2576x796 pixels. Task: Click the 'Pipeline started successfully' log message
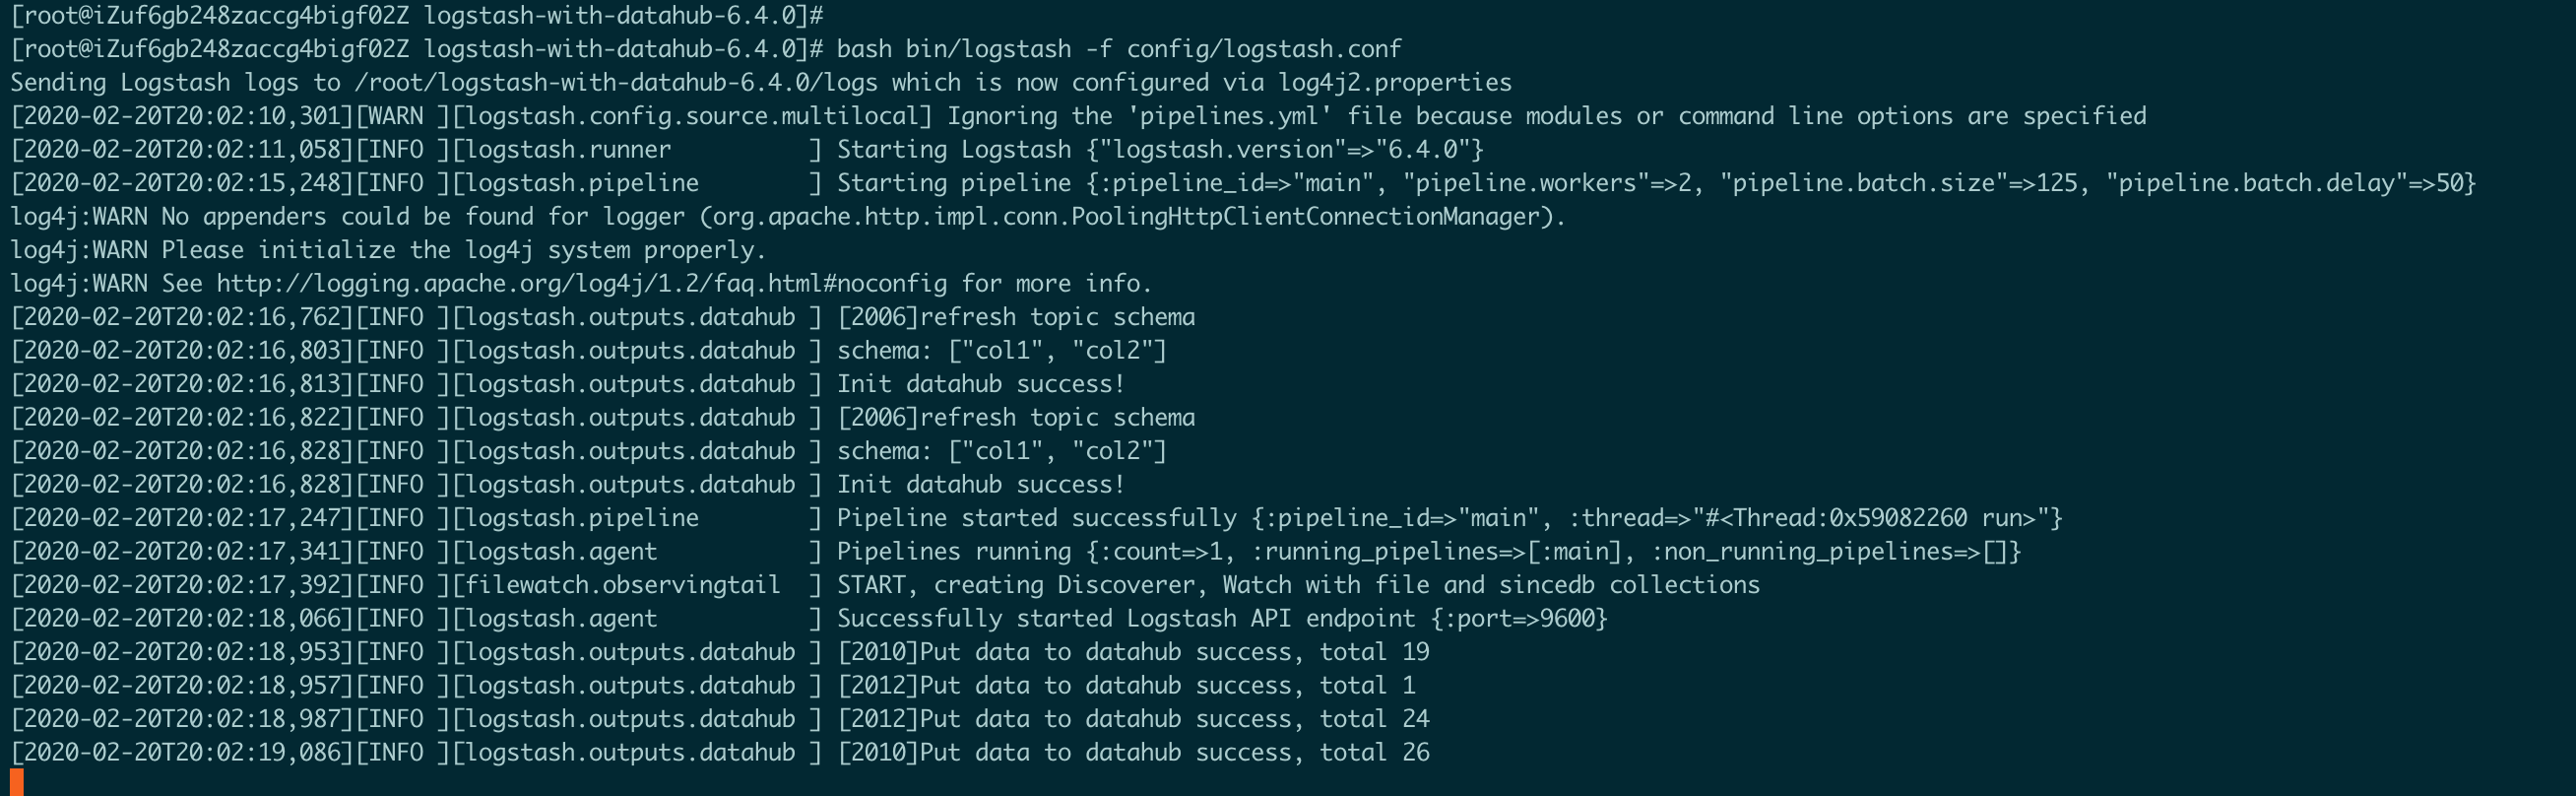(1448, 518)
